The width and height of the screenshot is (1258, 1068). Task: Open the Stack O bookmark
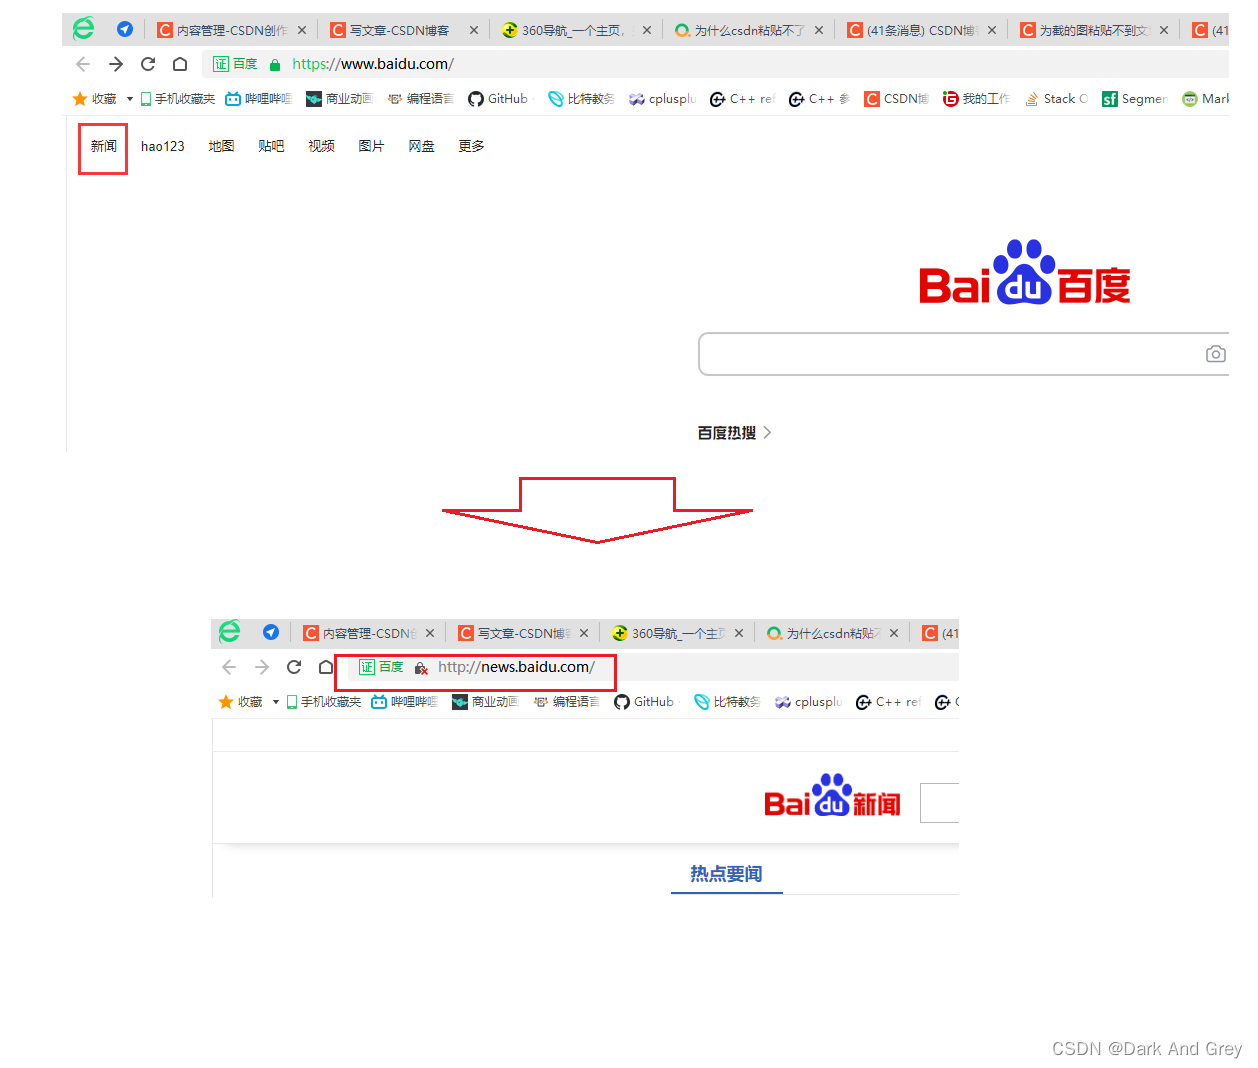coord(1056,99)
